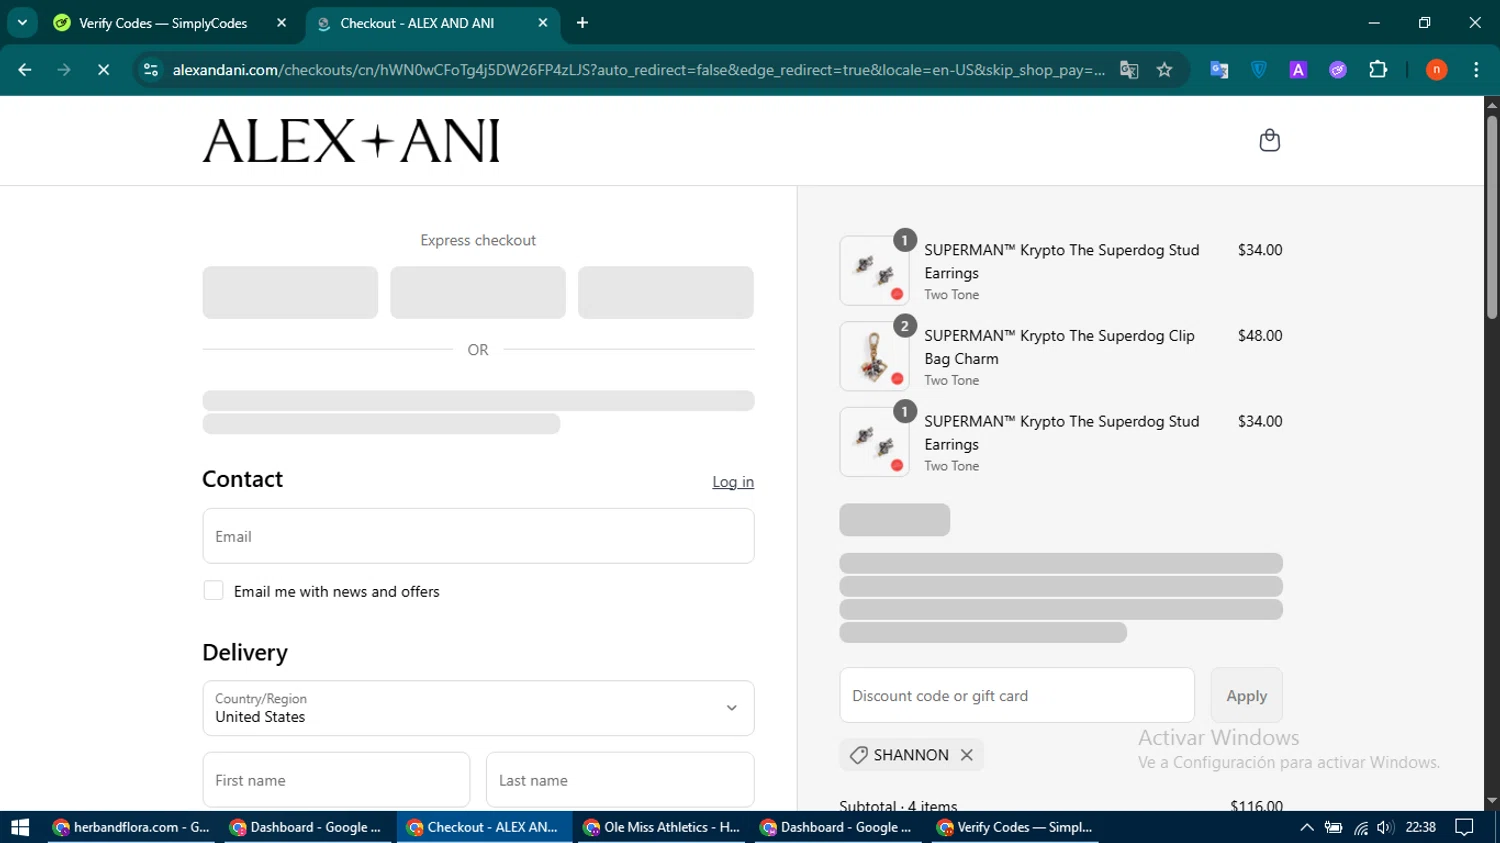This screenshot has height=843, width=1500.
Task: Stop loading the page
Action: pos(103,70)
